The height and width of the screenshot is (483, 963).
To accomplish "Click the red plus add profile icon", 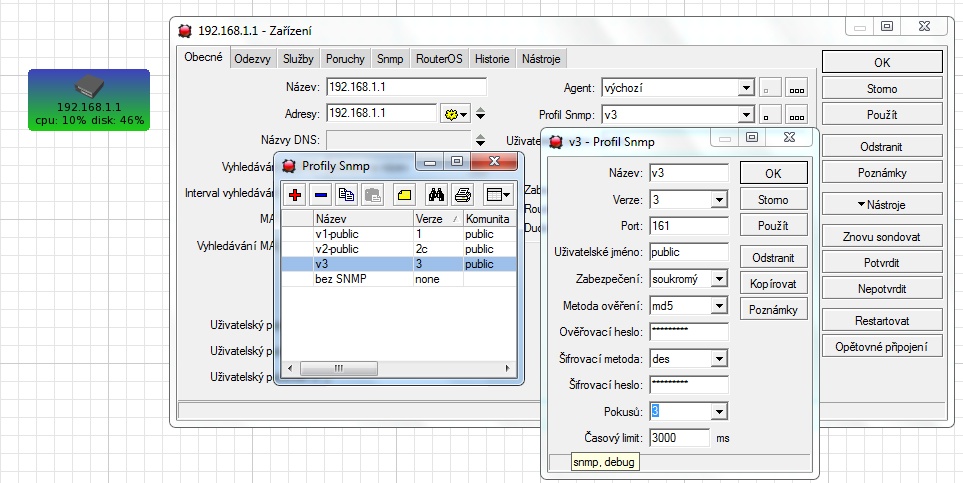I will tap(295, 195).
